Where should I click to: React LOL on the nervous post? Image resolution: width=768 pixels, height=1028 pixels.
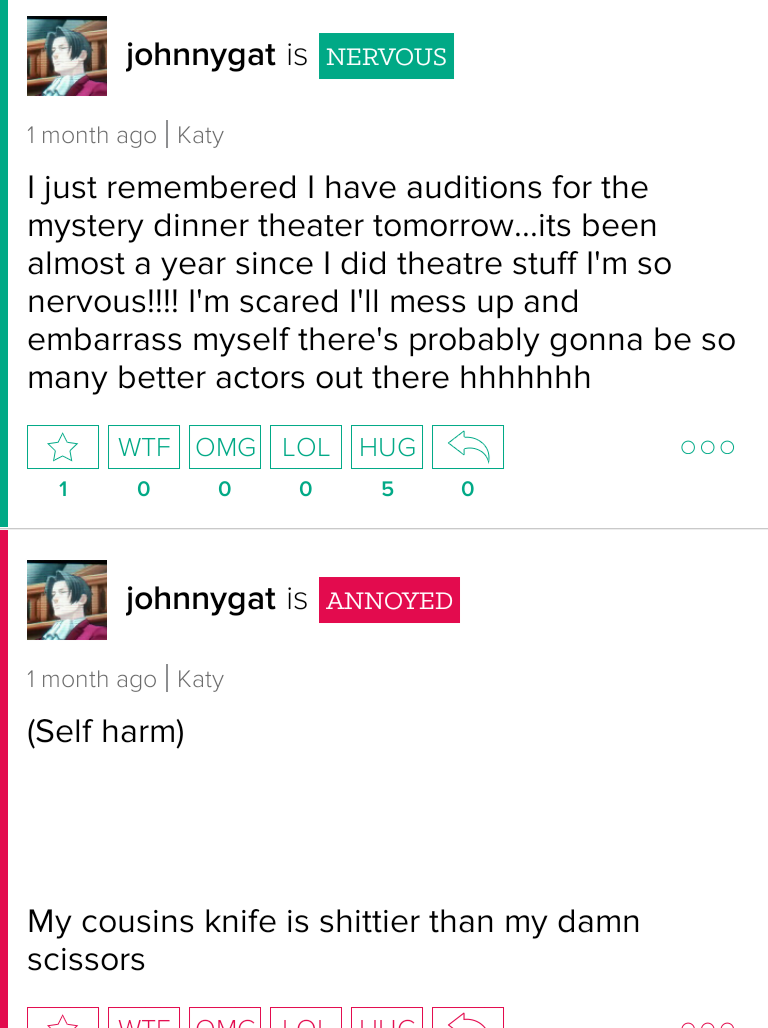pyautogui.click(x=306, y=447)
